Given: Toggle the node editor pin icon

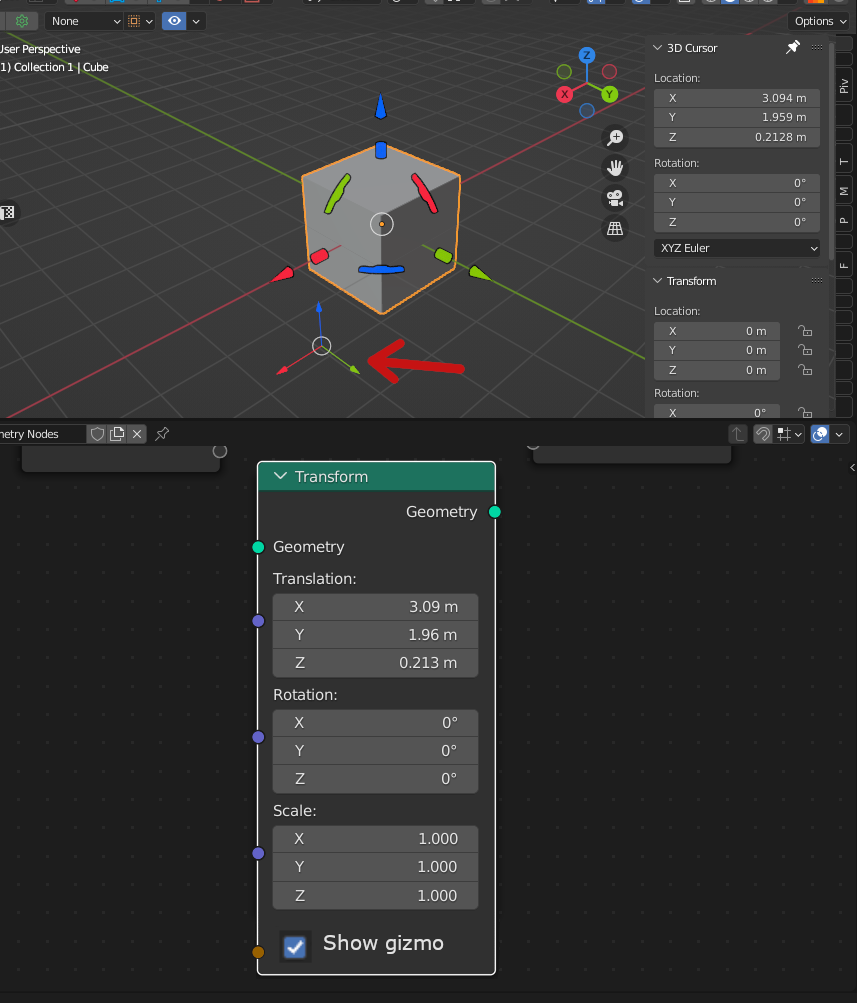Looking at the screenshot, I should pyautogui.click(x=162, y=434).
